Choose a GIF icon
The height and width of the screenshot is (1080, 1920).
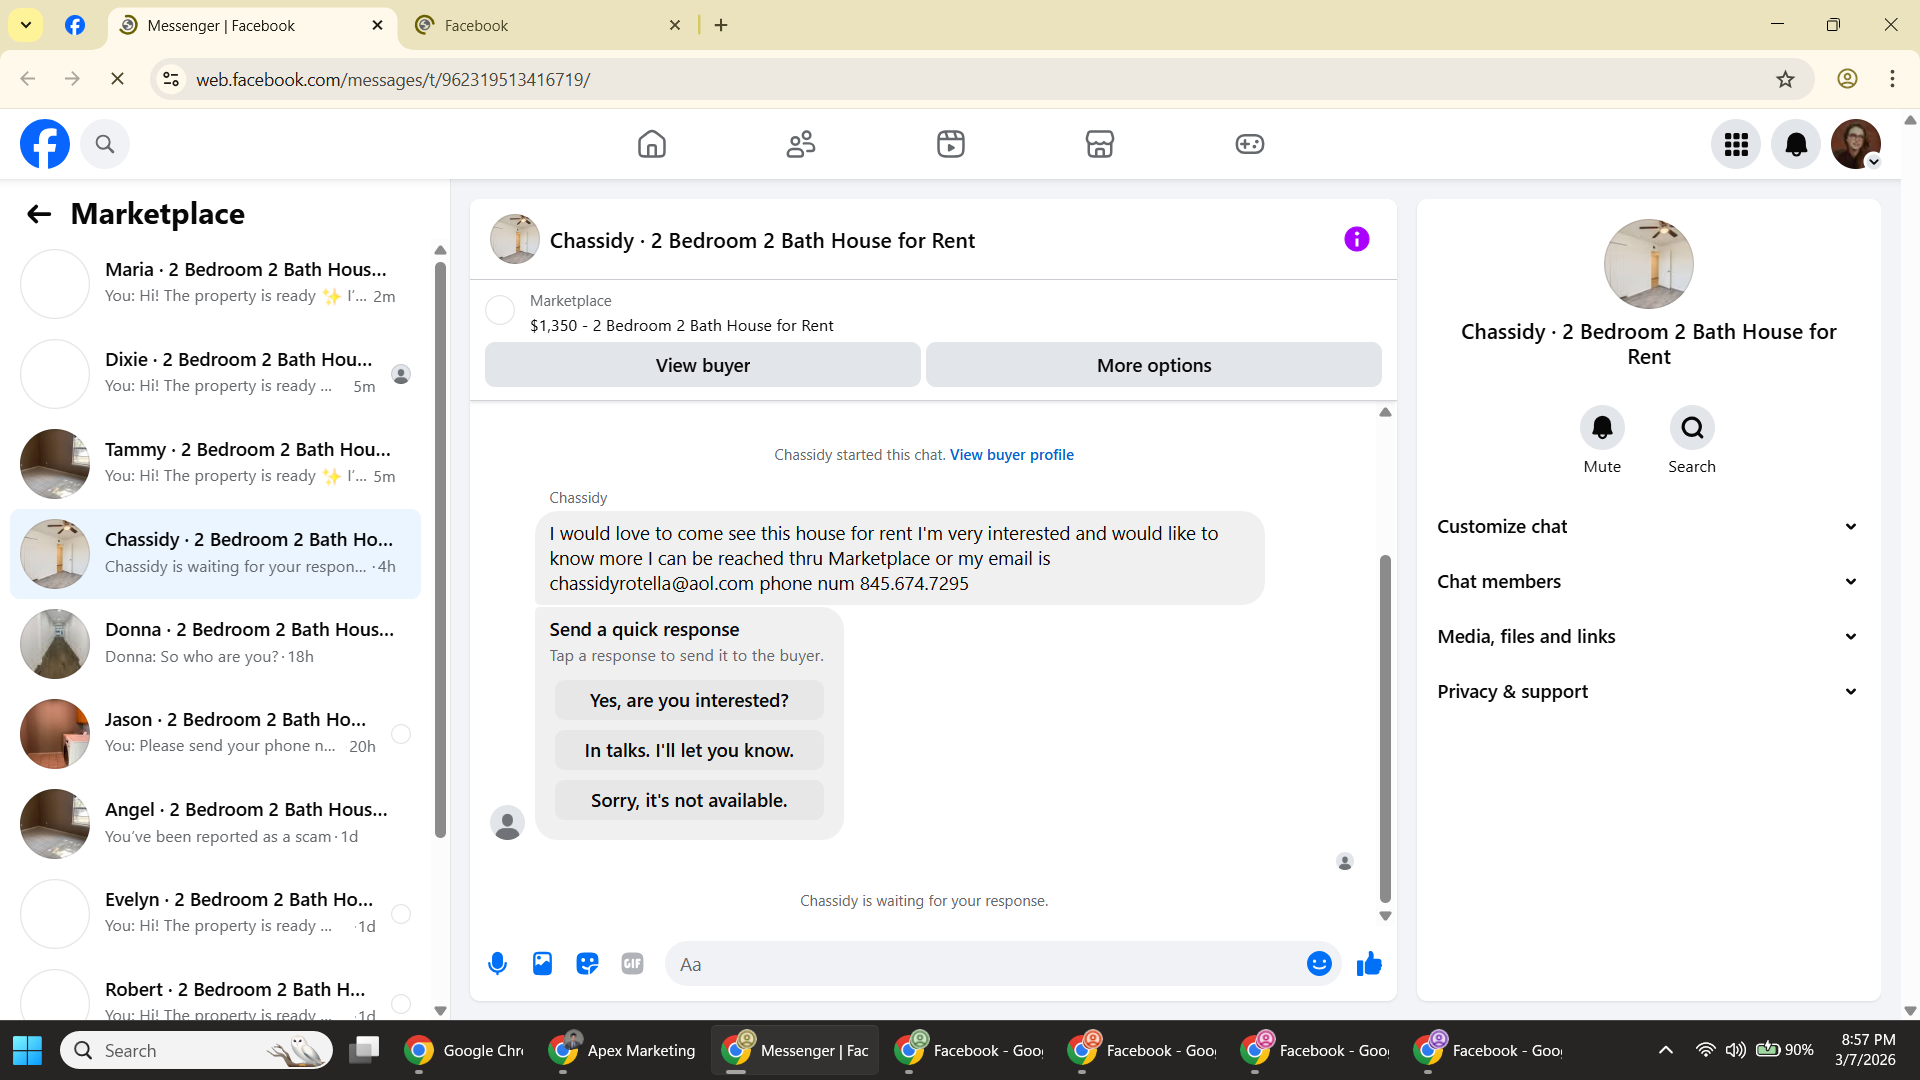[x=632, y=964]
